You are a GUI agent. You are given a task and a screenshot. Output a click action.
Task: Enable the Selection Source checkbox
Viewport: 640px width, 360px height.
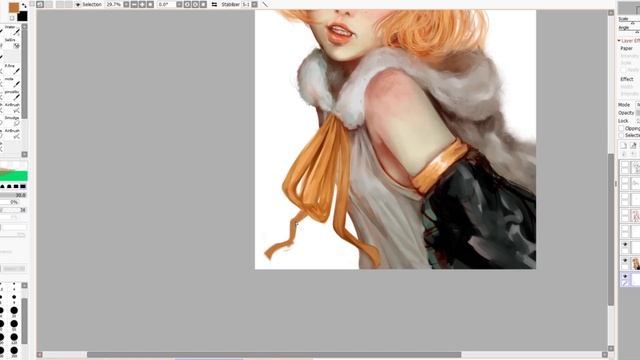click(x=622, y=135)
